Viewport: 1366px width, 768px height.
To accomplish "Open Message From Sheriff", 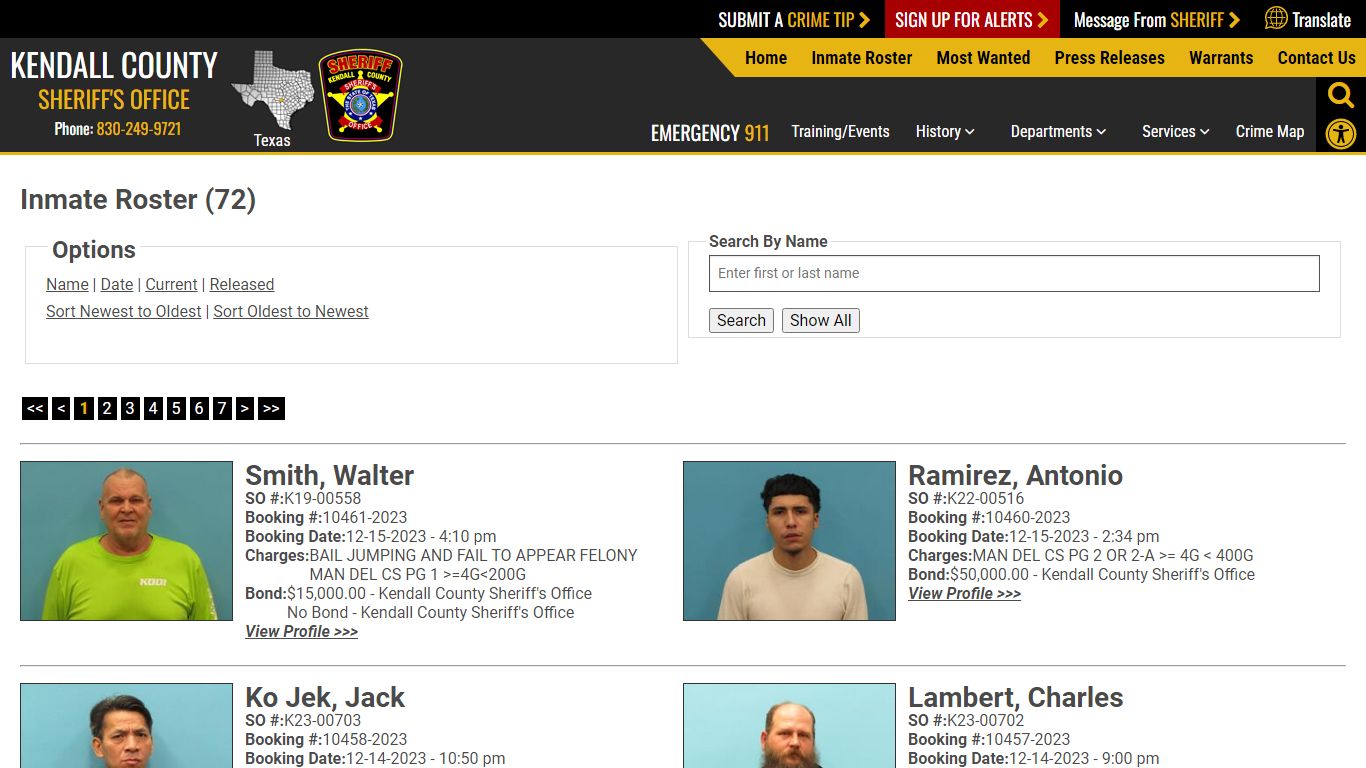I will (x=1156, y=20).
